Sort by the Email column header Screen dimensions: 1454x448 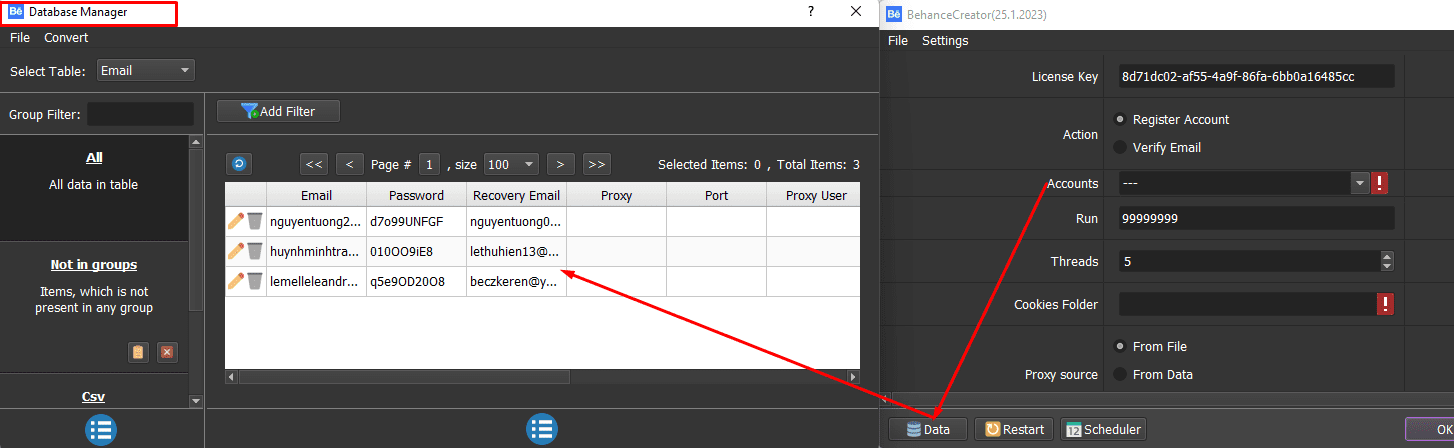[x=316, y=195]
